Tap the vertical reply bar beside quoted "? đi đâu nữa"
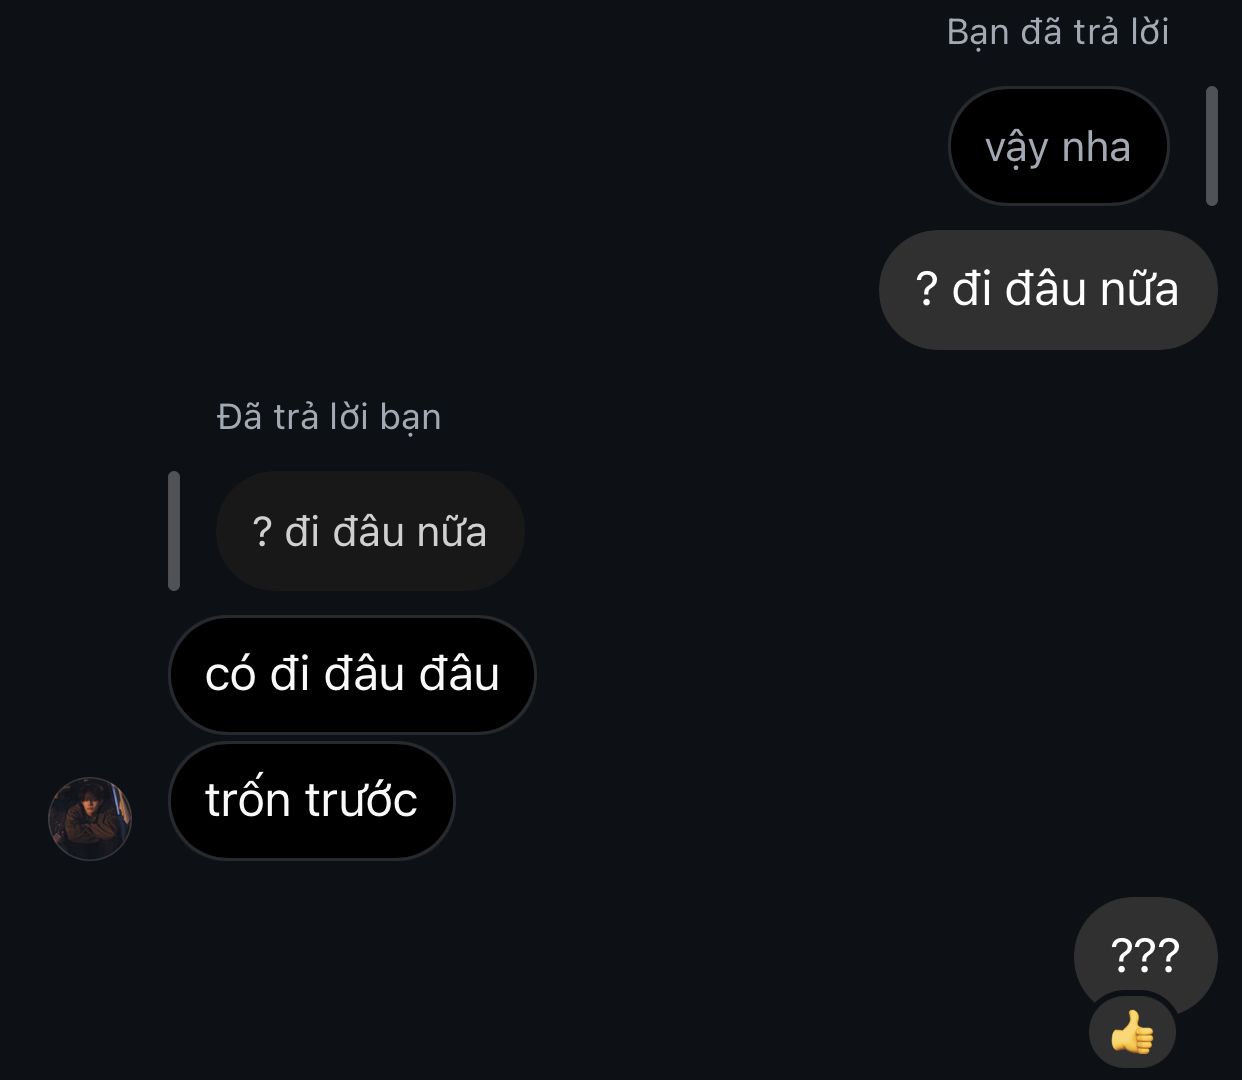This screenshot has height=1080, width=1242. [x=174, y=531]
